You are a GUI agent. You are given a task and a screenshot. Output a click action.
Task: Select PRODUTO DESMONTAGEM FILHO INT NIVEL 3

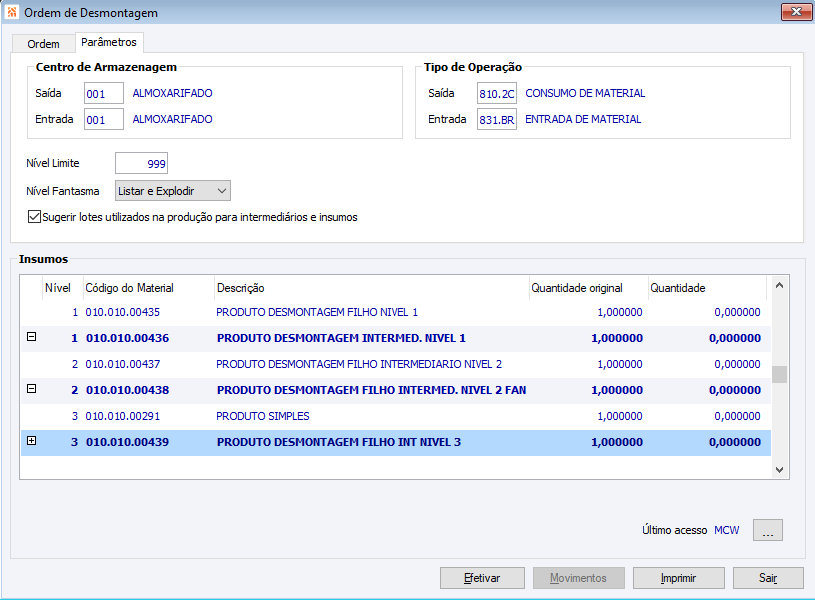pos(339,442)
